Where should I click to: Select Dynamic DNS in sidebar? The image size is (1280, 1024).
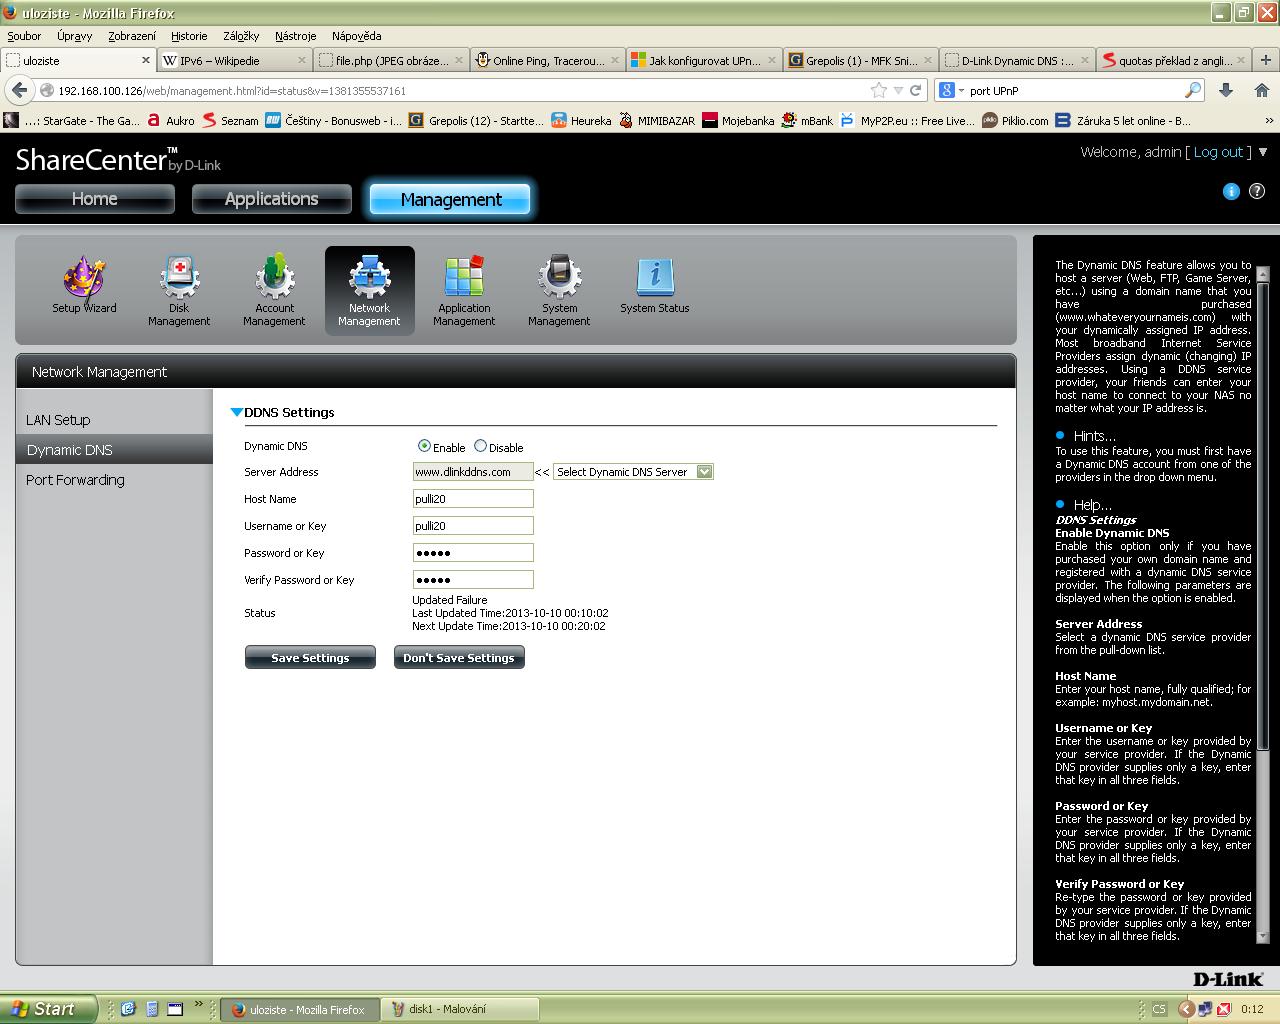(114, 450)
